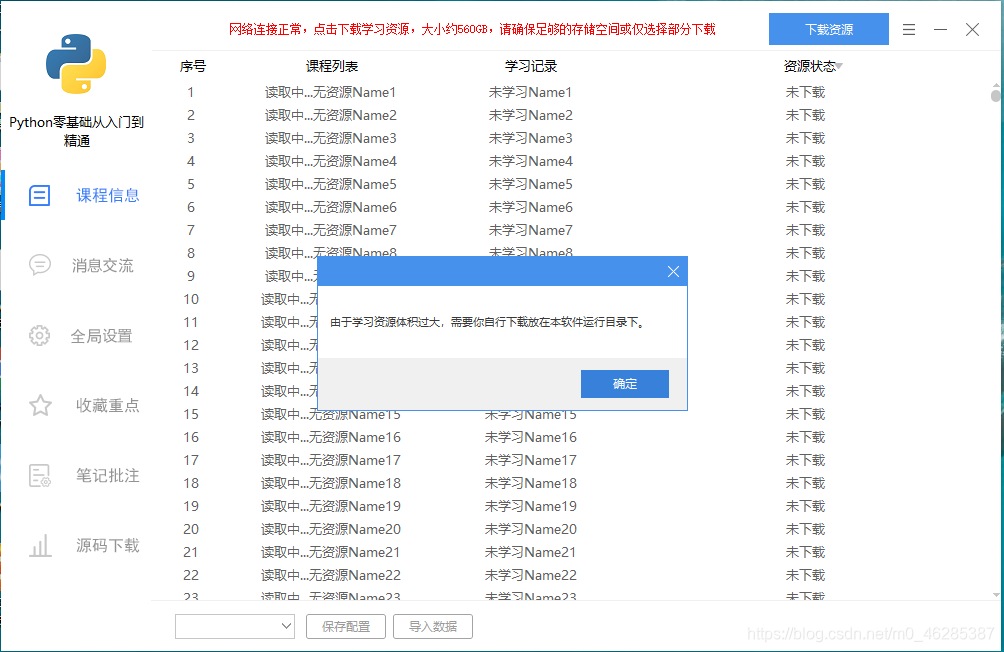Click the 下载资源 button
The width and height of the screenshot is (1004, 652).
[x=828, y=30]
